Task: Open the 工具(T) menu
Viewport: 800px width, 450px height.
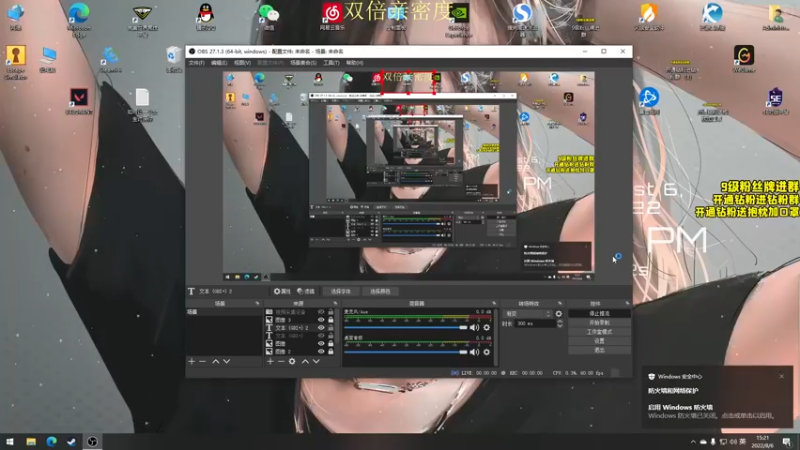Action: click(x=331, y=63)
